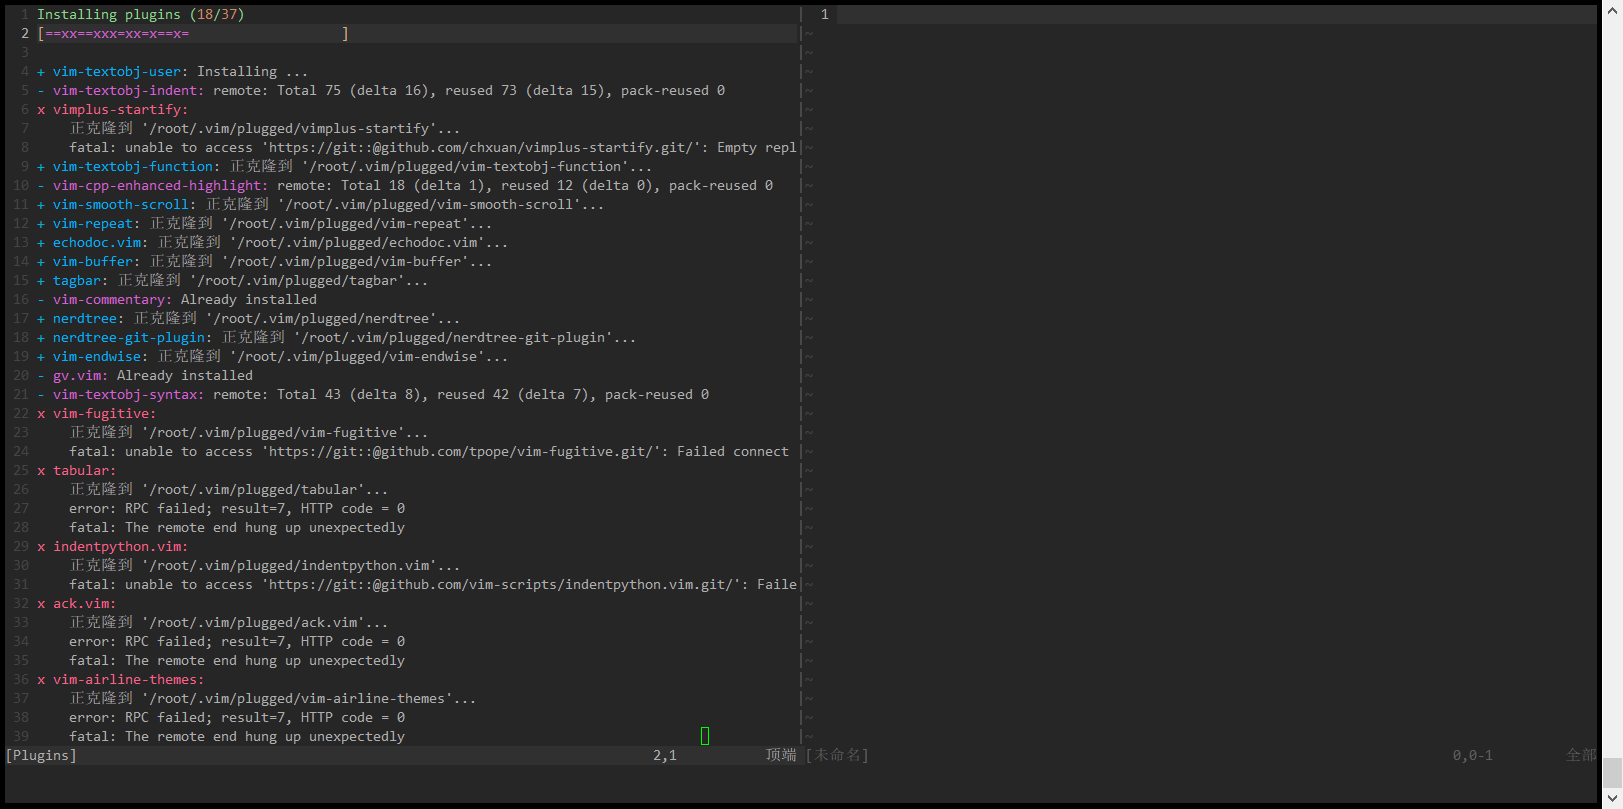This screenshot has width=1623, height=809.
Task: Click the vim-commentary plugin name
Action: click(109, 299)
